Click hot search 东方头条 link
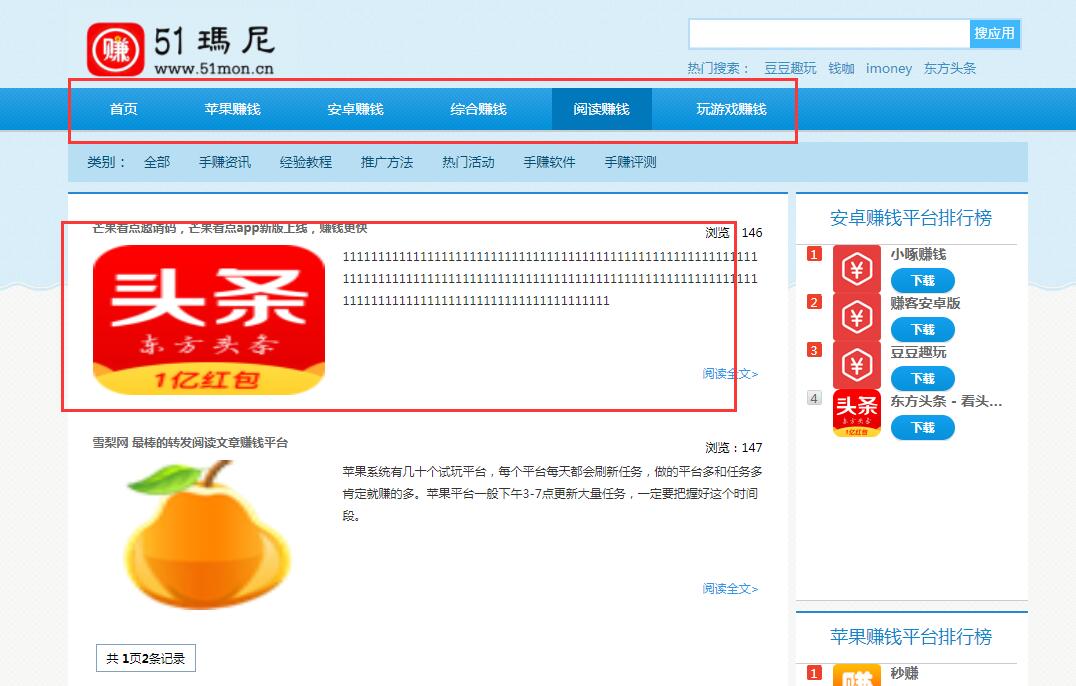 click(x=950, y=69)
